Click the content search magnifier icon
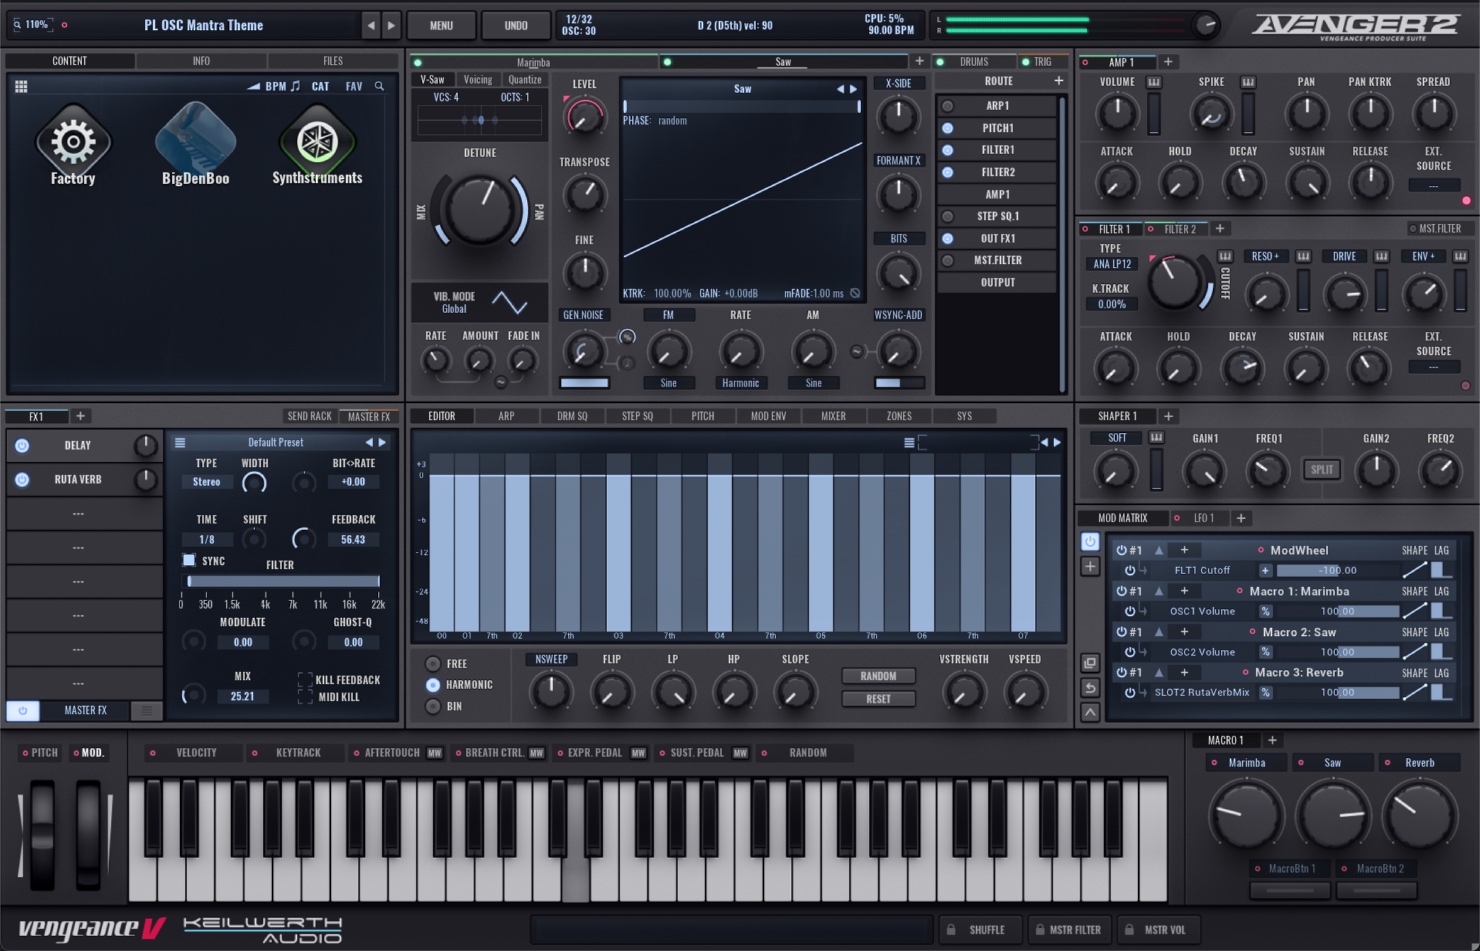 point(379,87)
